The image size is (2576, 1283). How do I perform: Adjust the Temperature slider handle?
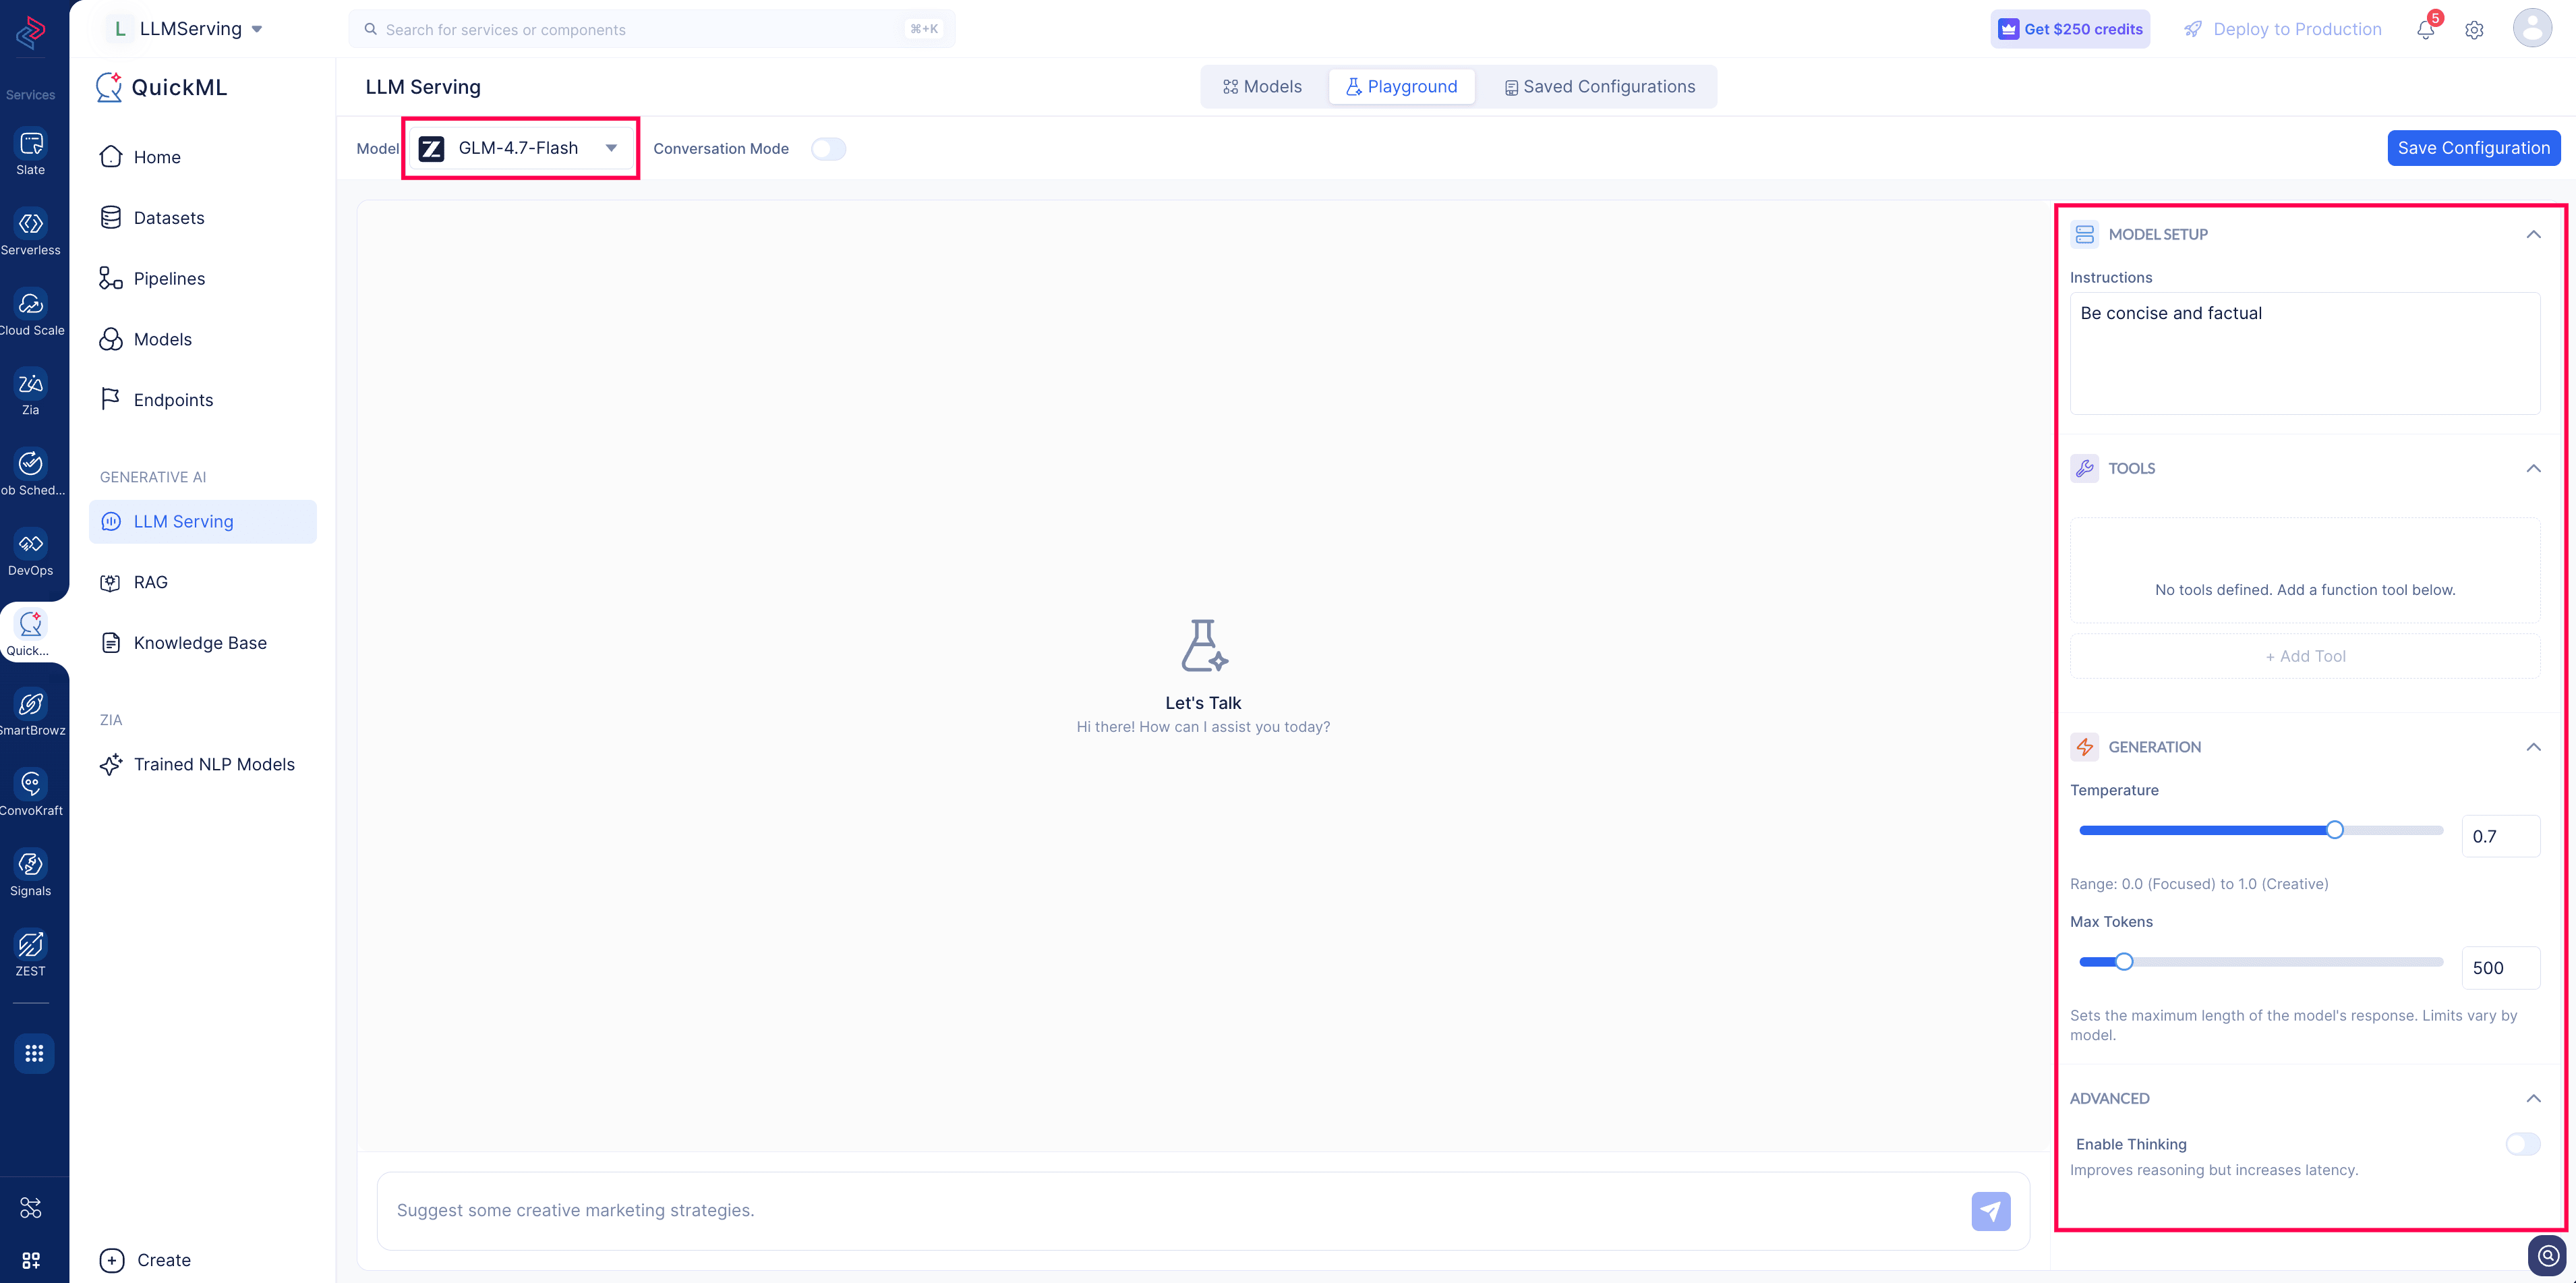[2335, 830]
